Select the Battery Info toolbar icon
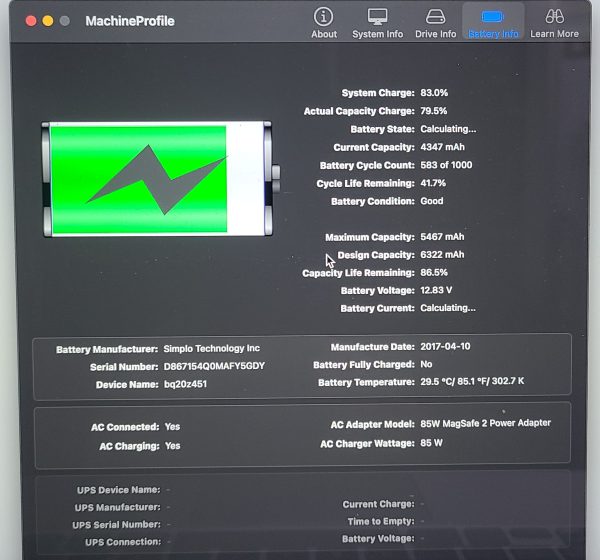The width and height of the screenshot is (600, 560). coord(492,18)
